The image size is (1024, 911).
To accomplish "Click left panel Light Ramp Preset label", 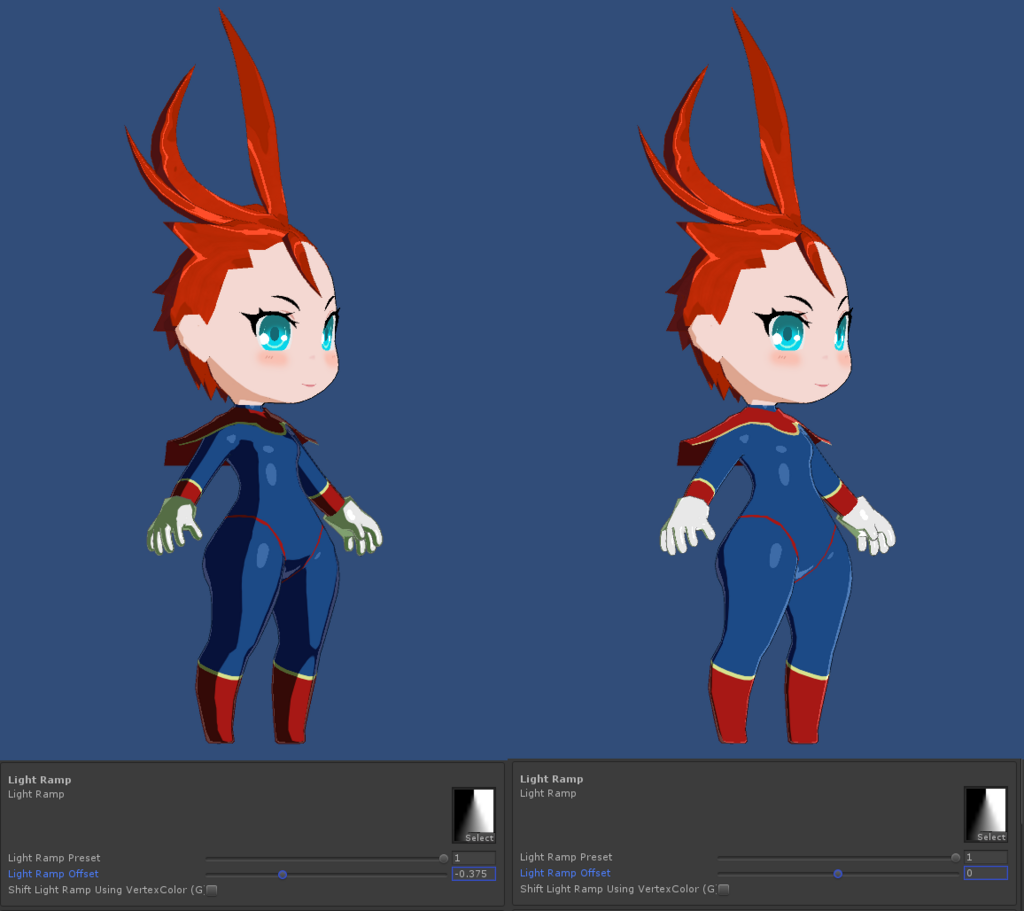I will 54,858.
